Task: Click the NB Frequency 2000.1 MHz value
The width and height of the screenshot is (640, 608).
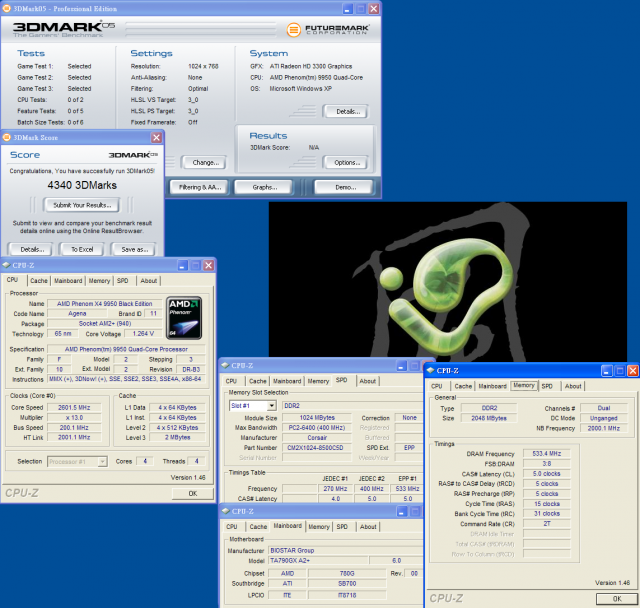Action: pyautogui.click(x=604, y=428)
